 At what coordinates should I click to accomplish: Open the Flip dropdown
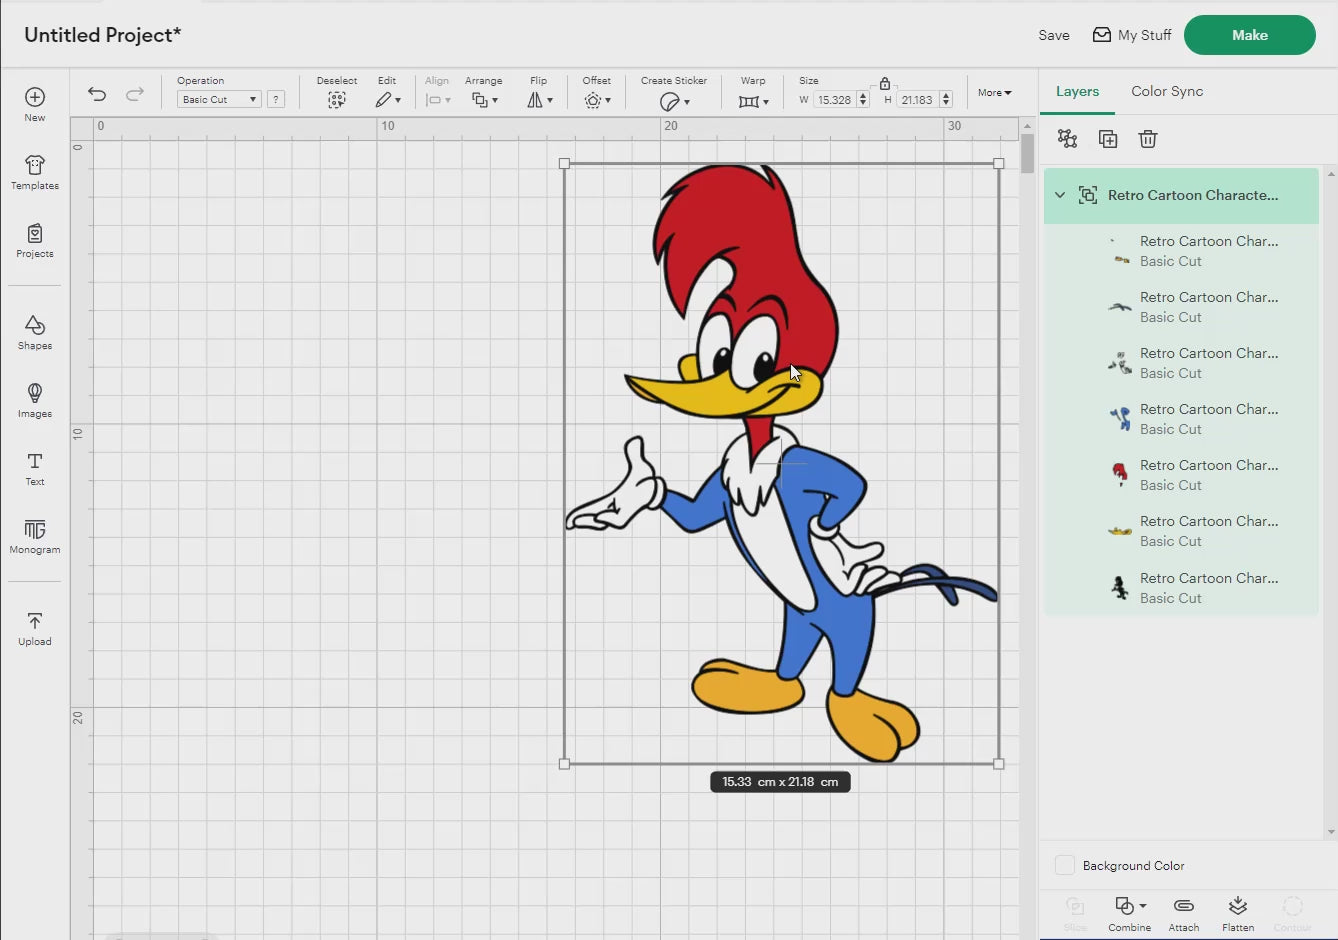[540, 100]
